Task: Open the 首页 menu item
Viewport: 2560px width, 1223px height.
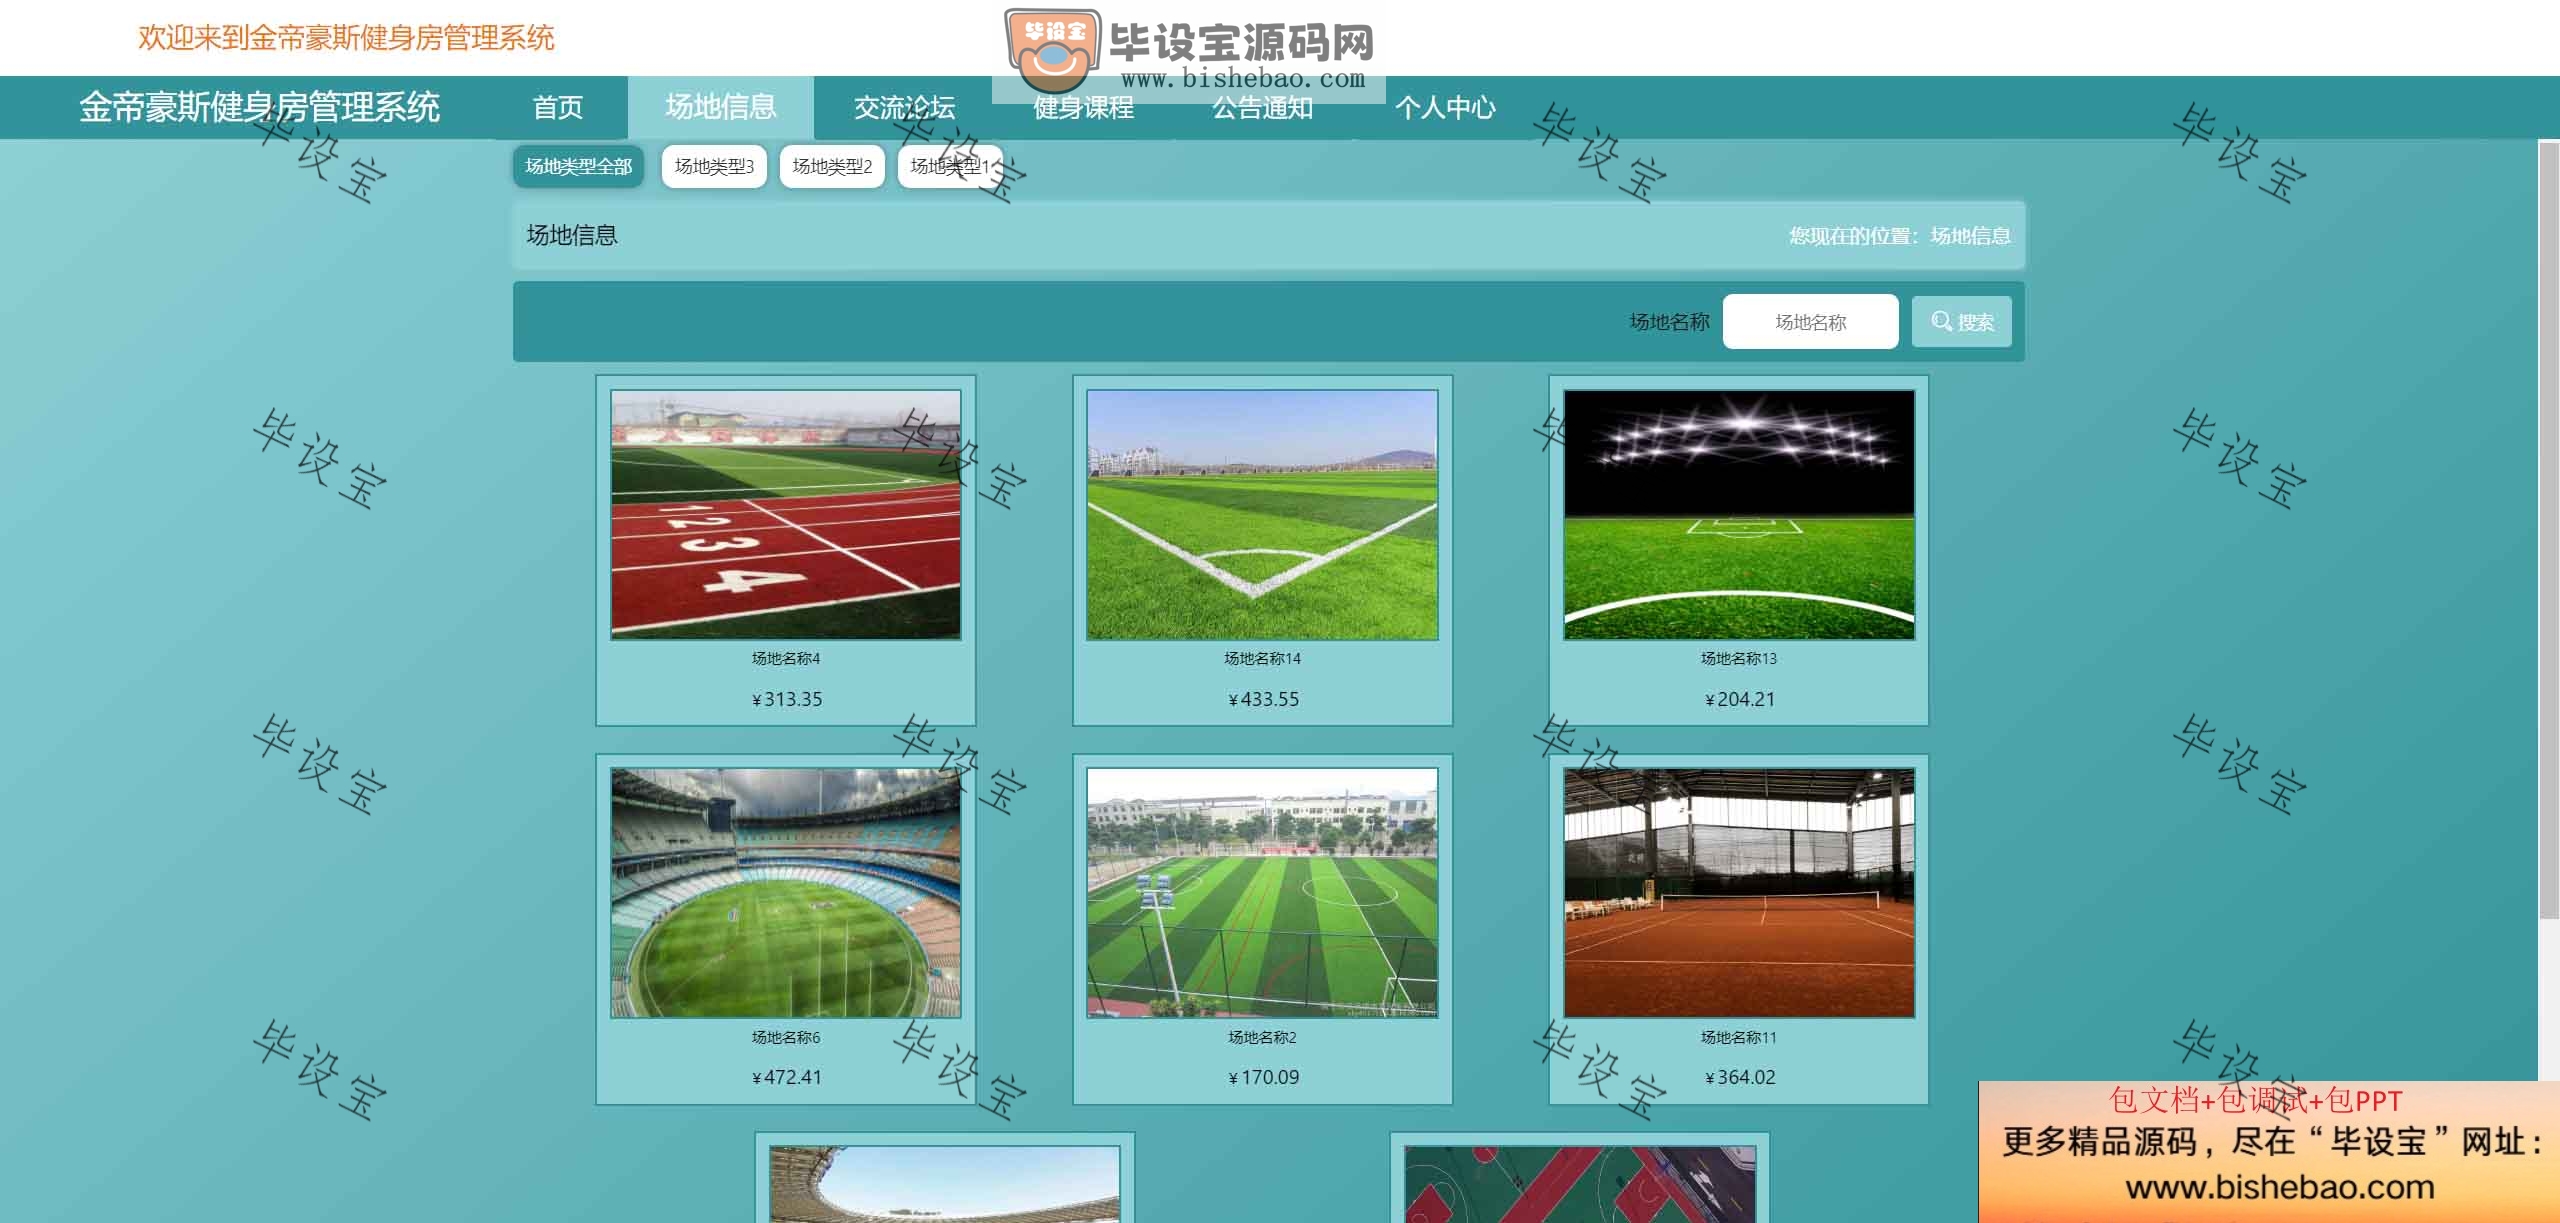Action: tap(558, 107)
